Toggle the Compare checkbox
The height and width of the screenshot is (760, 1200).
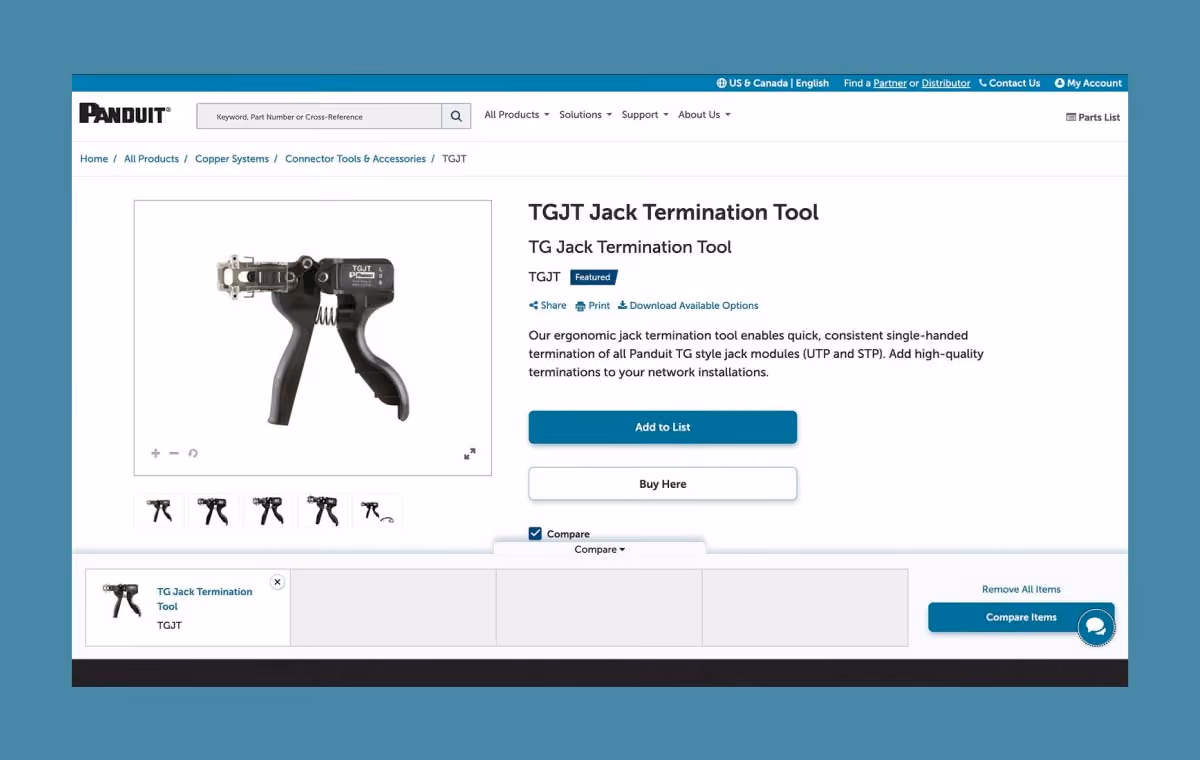tap(535, 534)
